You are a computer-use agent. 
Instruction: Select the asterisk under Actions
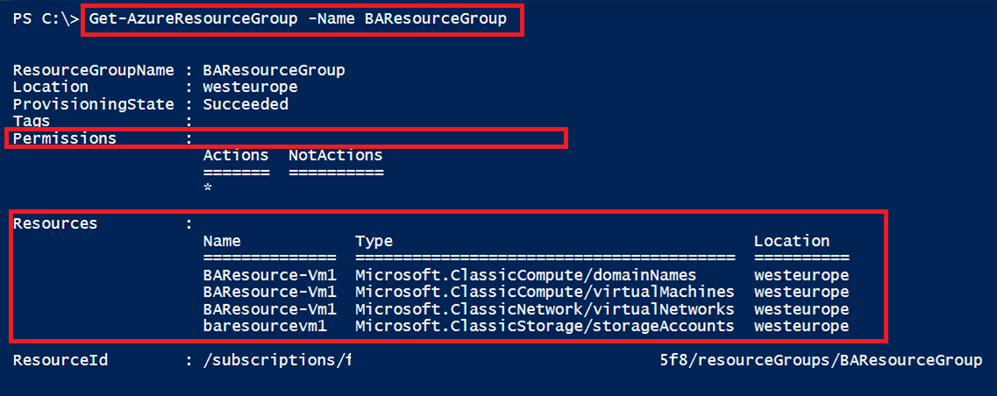point(207,189)
